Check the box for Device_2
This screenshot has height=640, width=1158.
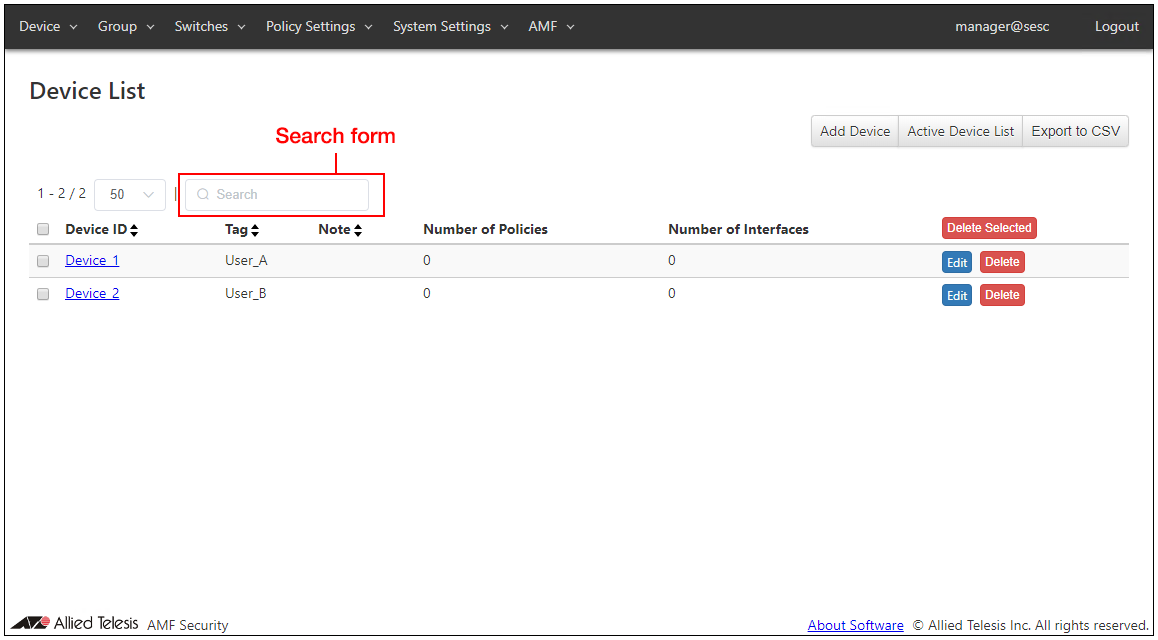(x=43, y=294)
